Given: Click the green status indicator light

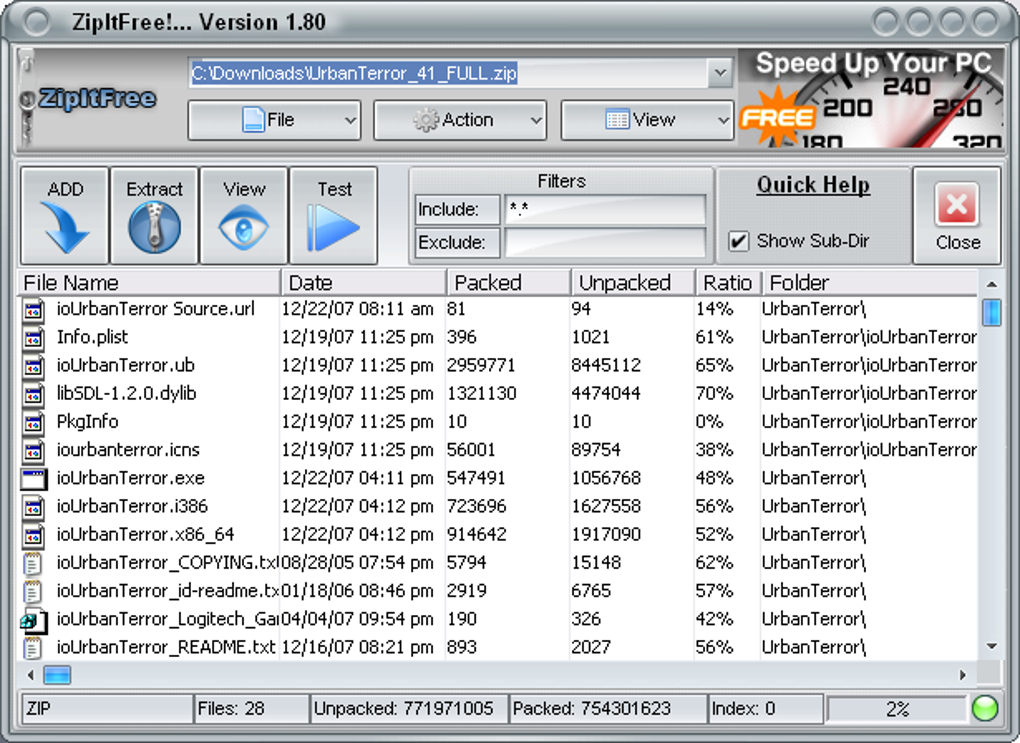Looking at the screenshot, I should 984,709.
